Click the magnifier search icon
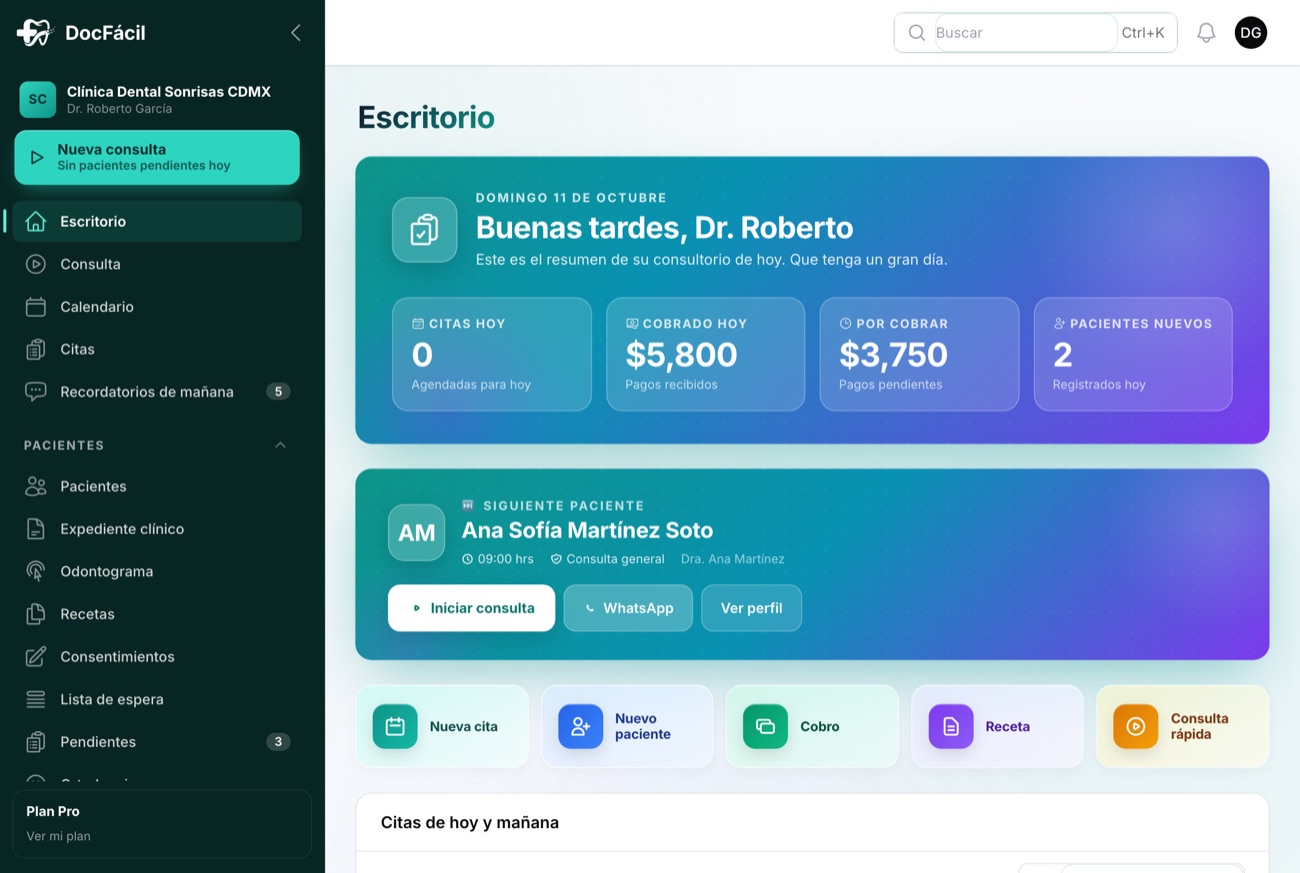This screenshot has width=1300, height=873. coord(916,33)
